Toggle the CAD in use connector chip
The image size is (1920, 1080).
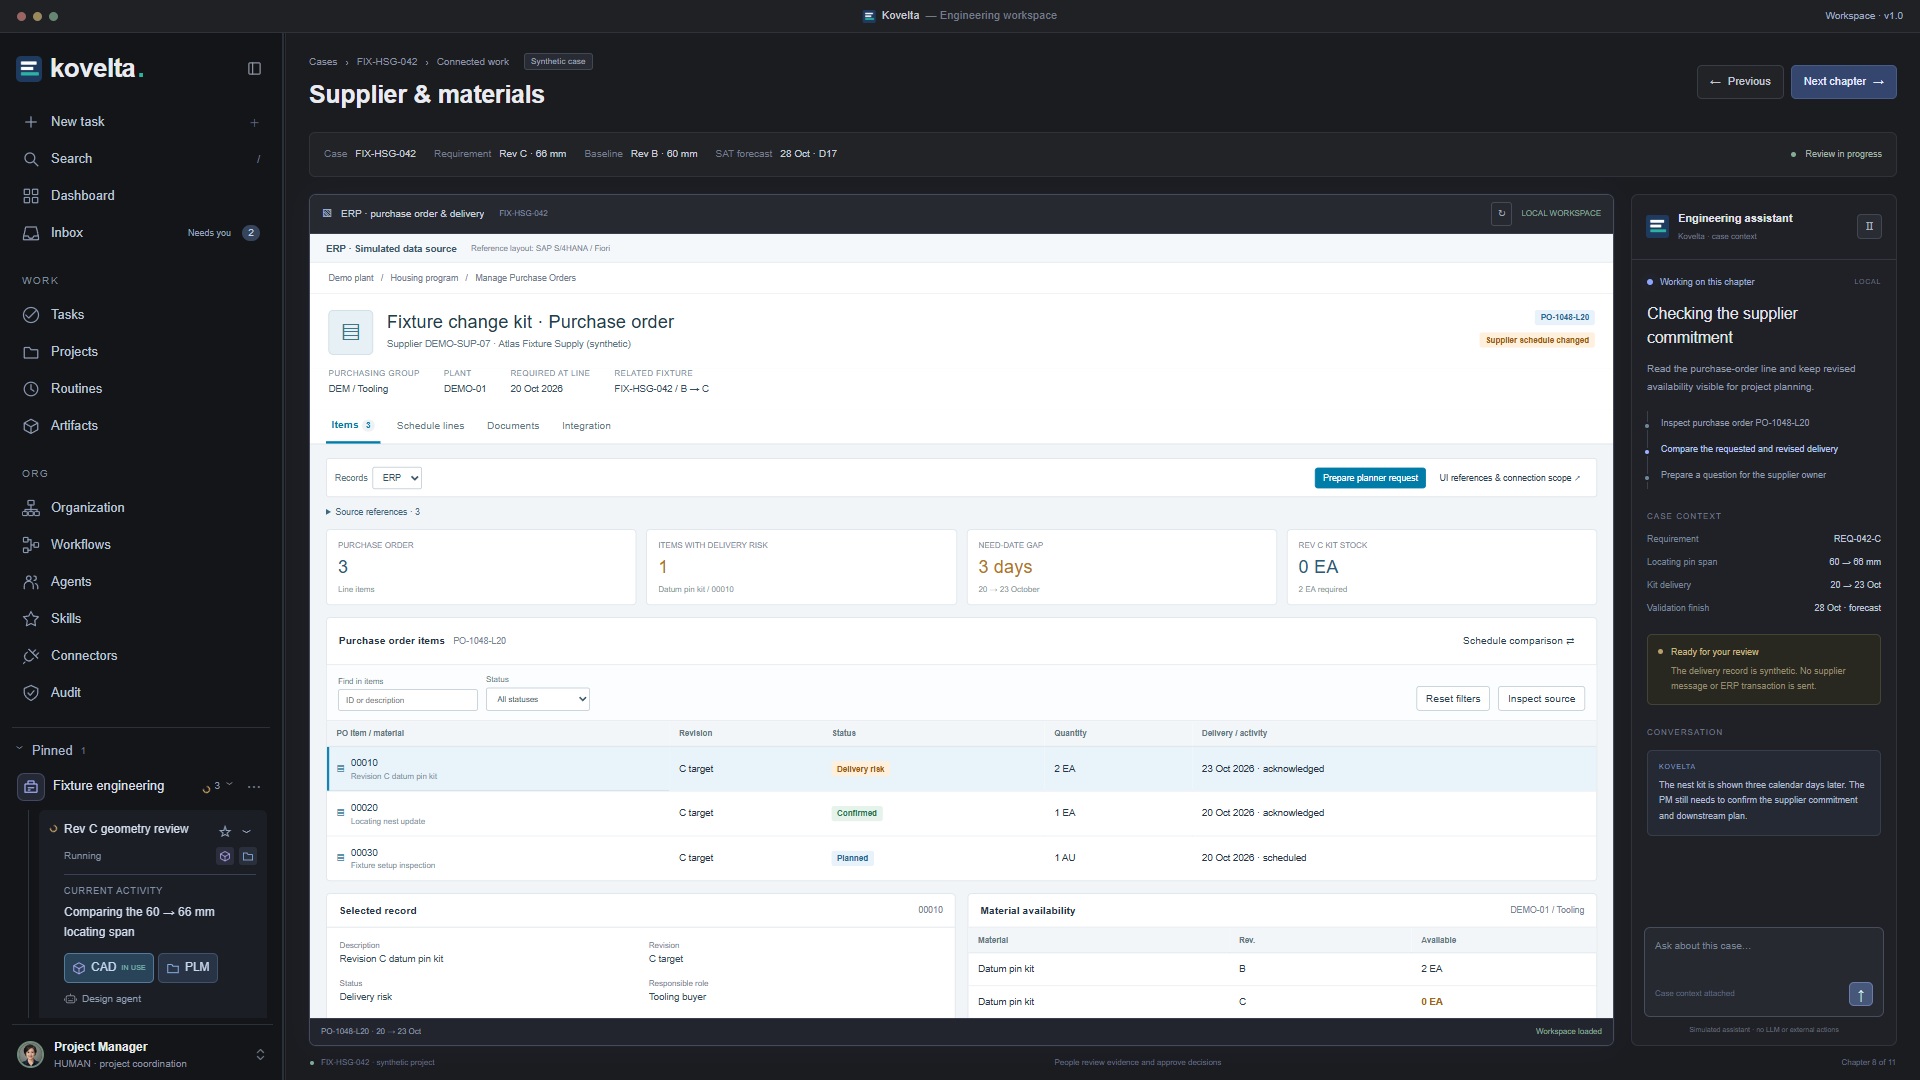110,968
